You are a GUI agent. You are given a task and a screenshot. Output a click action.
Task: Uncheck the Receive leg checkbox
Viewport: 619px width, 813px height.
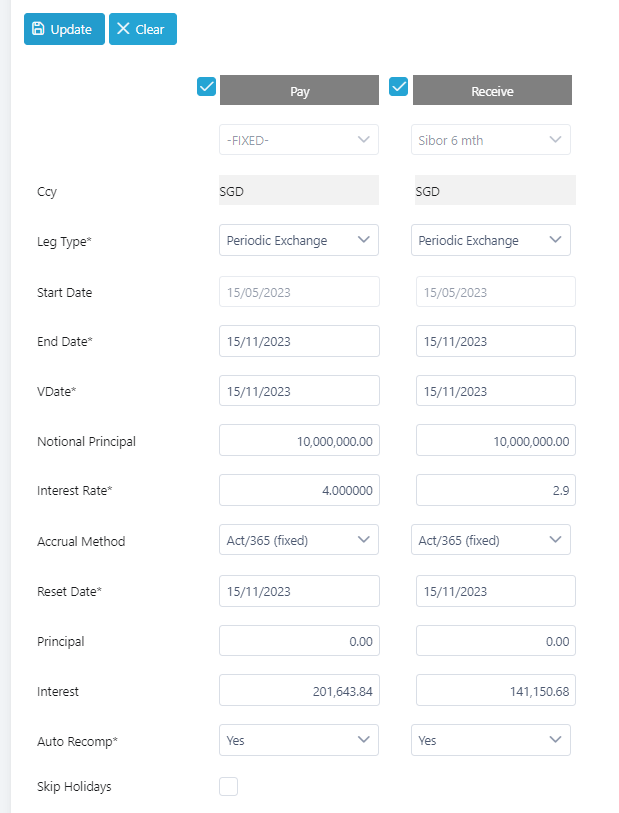tap(398, 87)
